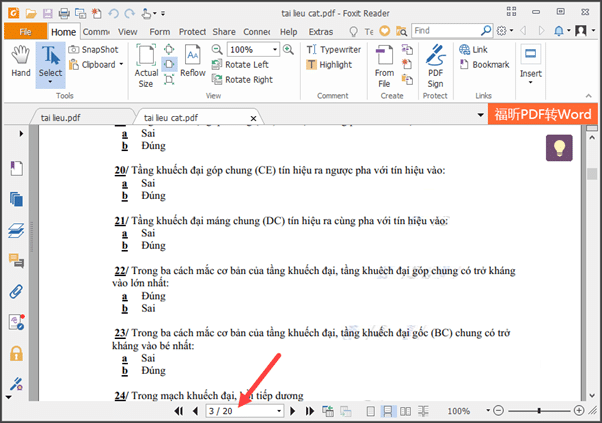Screen dimensions: 602x423
Task: Open the page number dropdown arrow
Action: pyautogui.click(x=278, y=411)
